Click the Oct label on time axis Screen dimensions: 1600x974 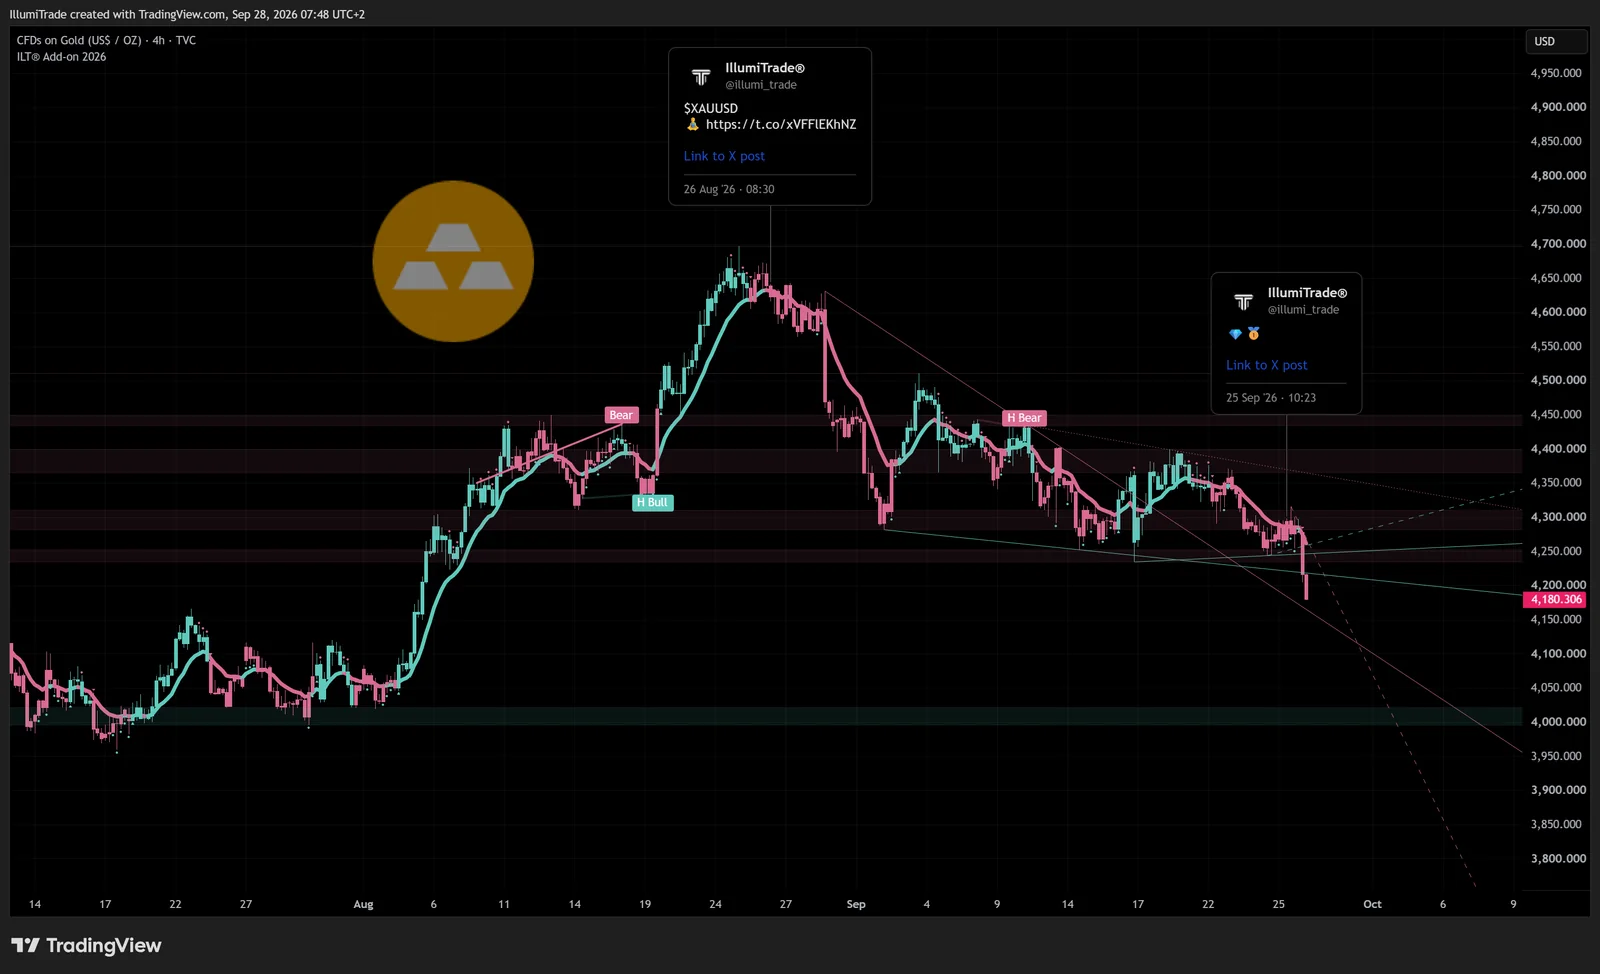(x=1372, y=904)
